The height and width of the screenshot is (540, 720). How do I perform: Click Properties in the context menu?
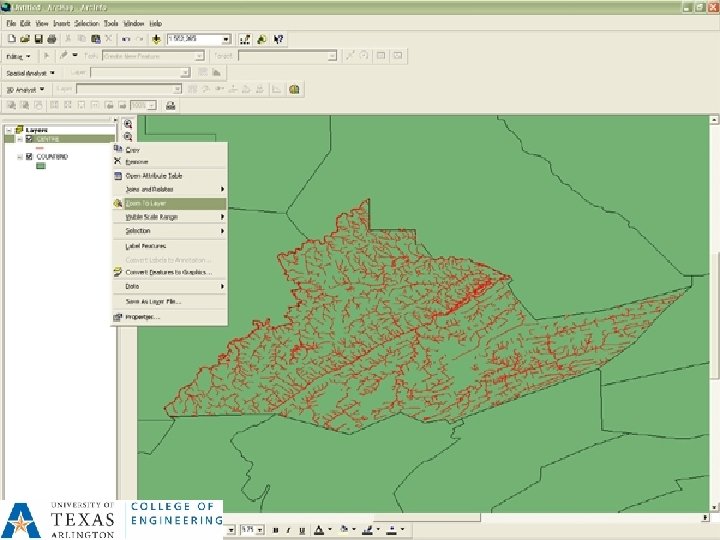(142, 317)
